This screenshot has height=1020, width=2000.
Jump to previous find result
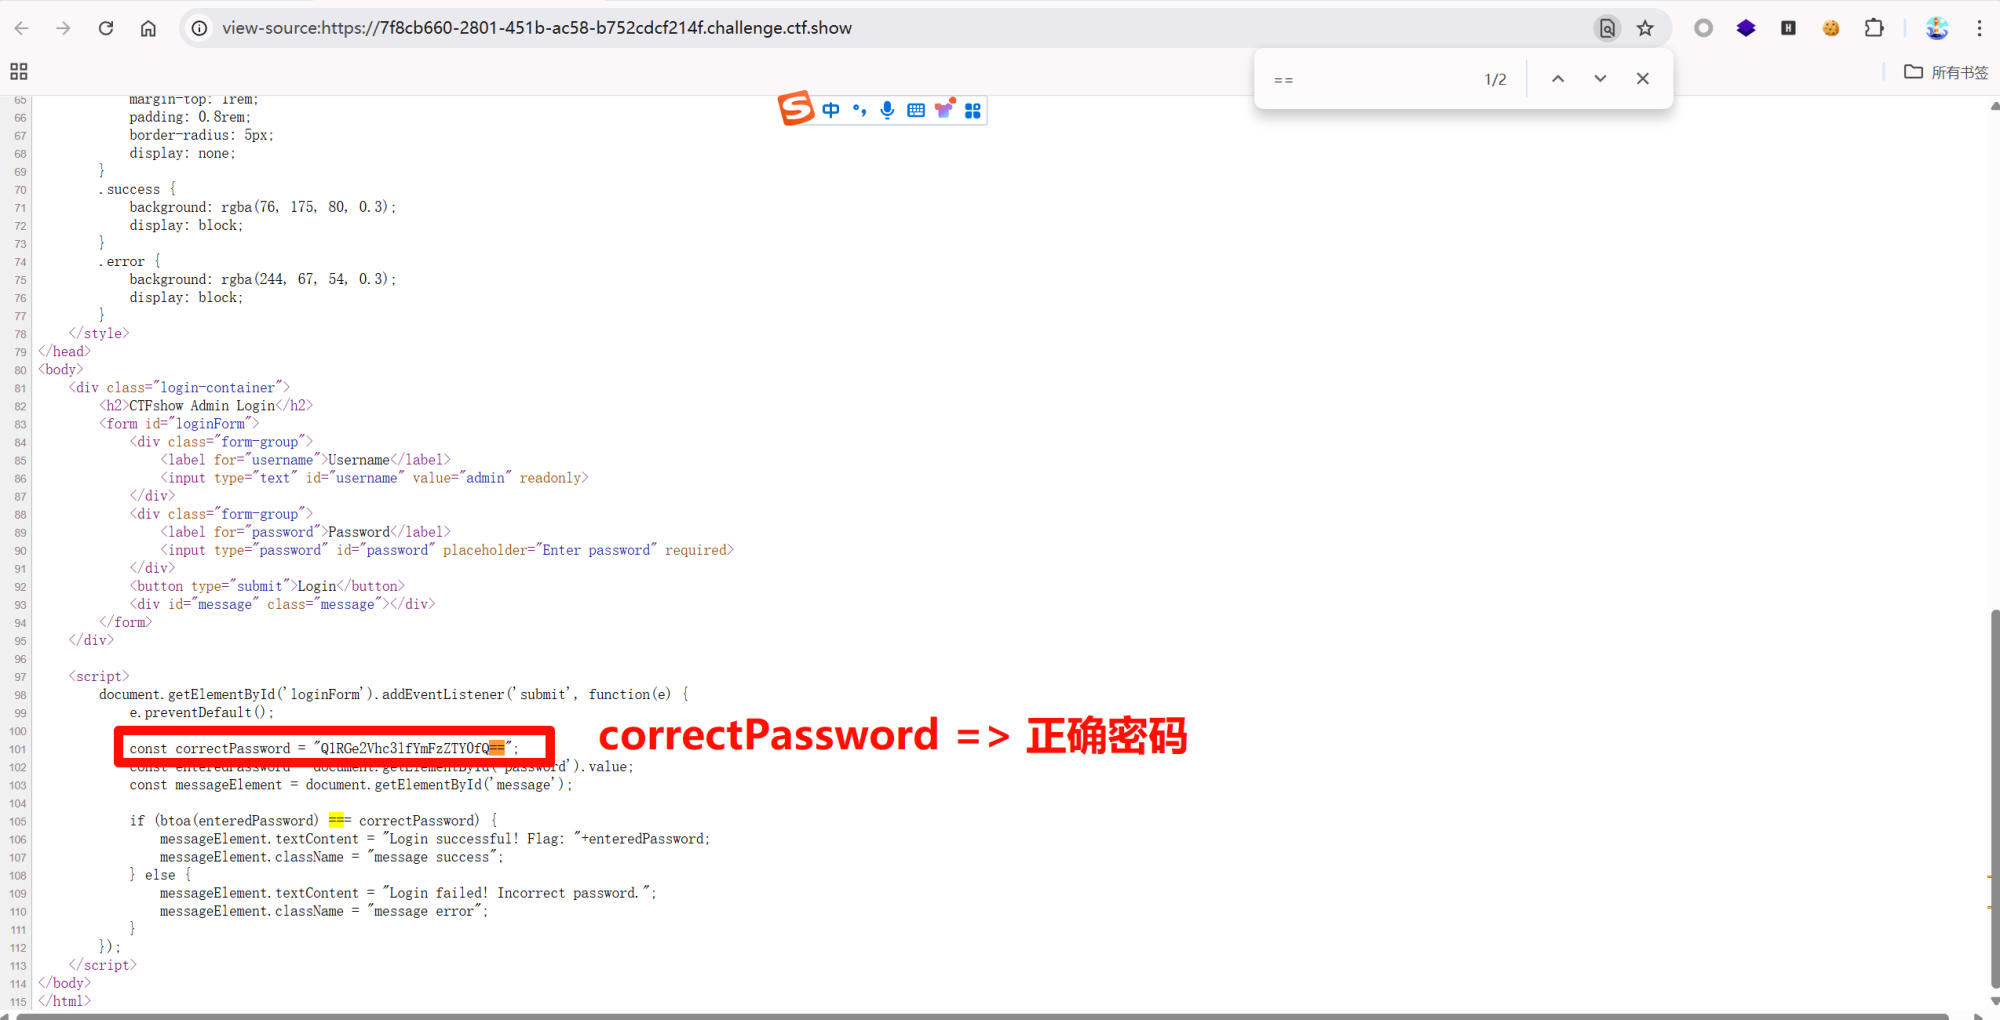pyautogui.click(x=1558, y=79)
